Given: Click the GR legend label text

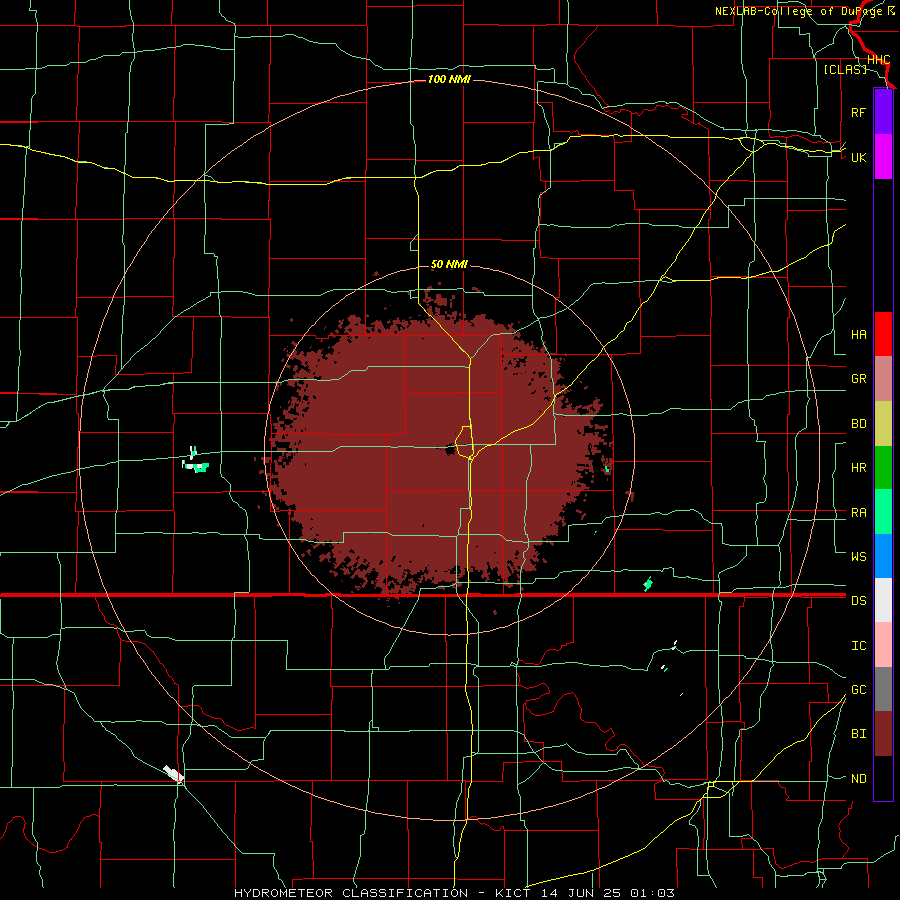Looking at the screenshot, I should [x=858, y=379].
